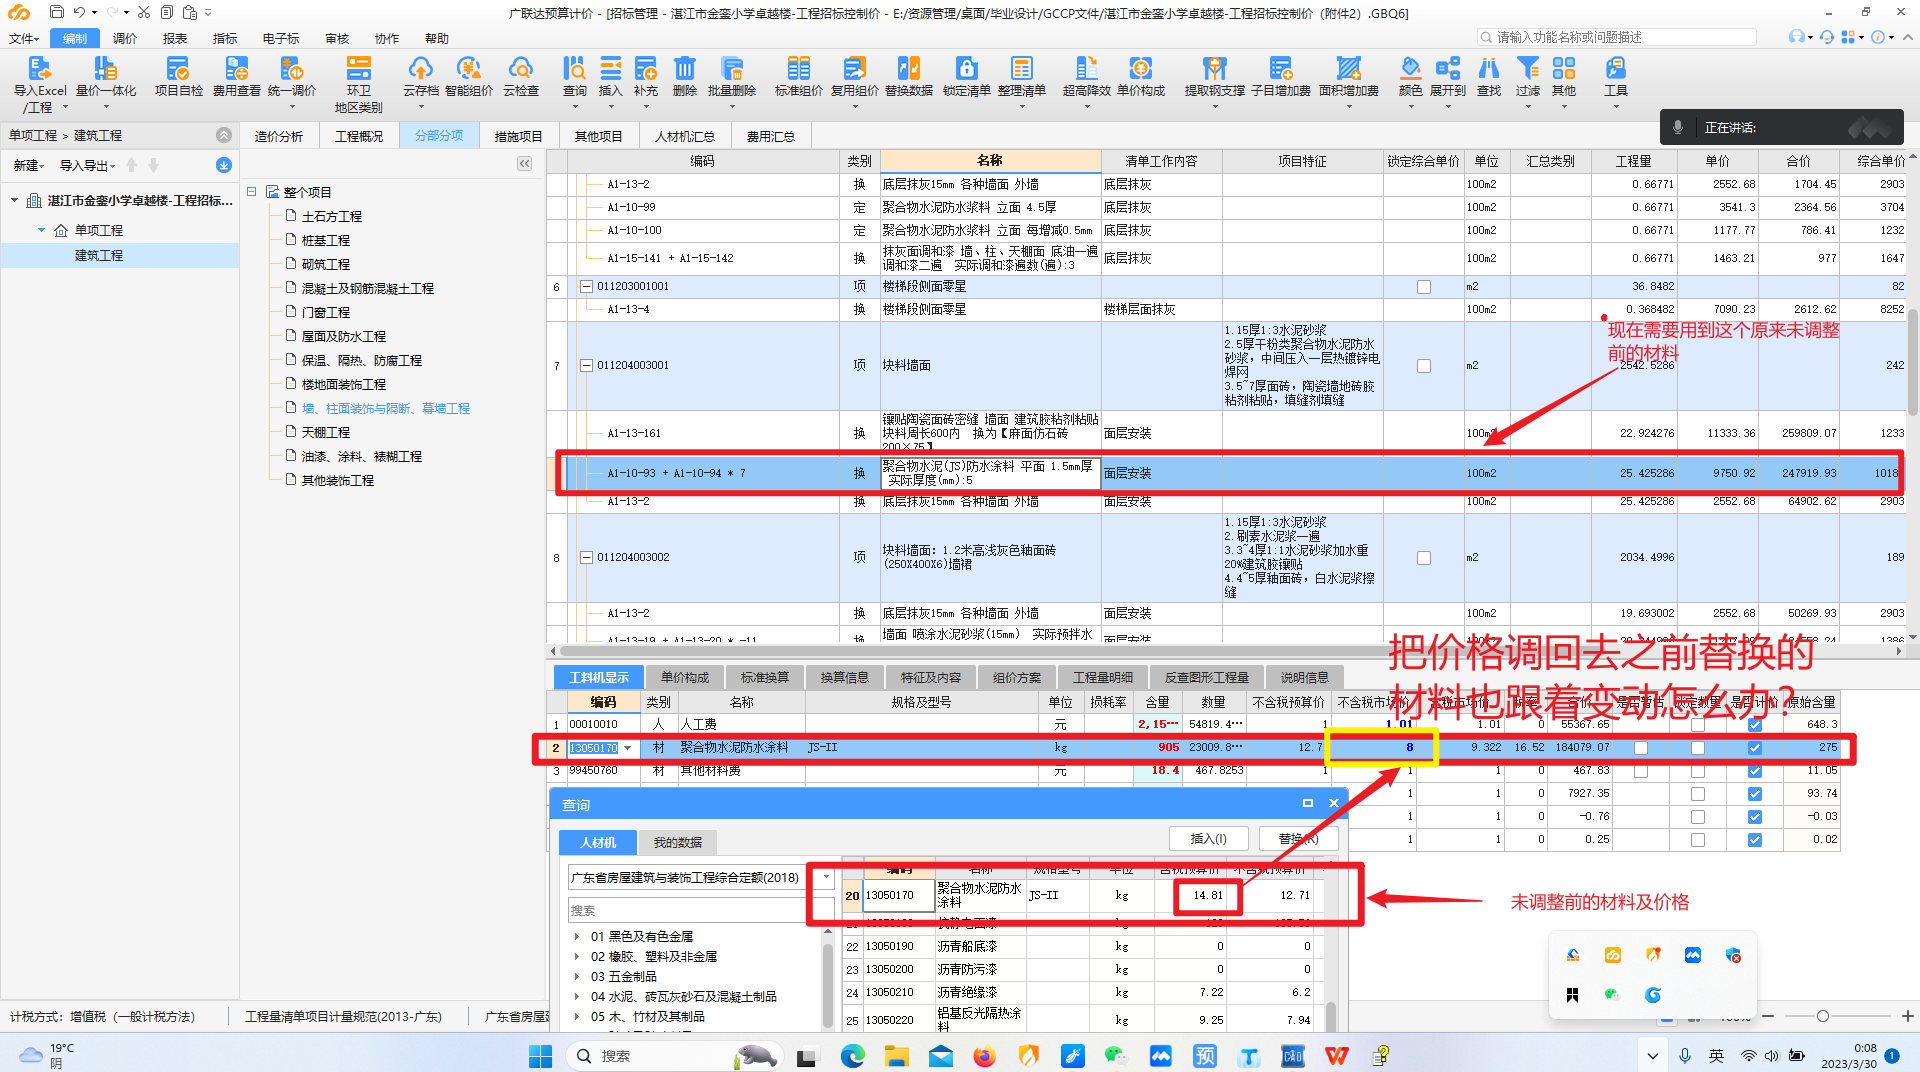This screenshot has width=1920, height=1072.
Task: Open the 调价 menu
Action: (x=125, y=38)
